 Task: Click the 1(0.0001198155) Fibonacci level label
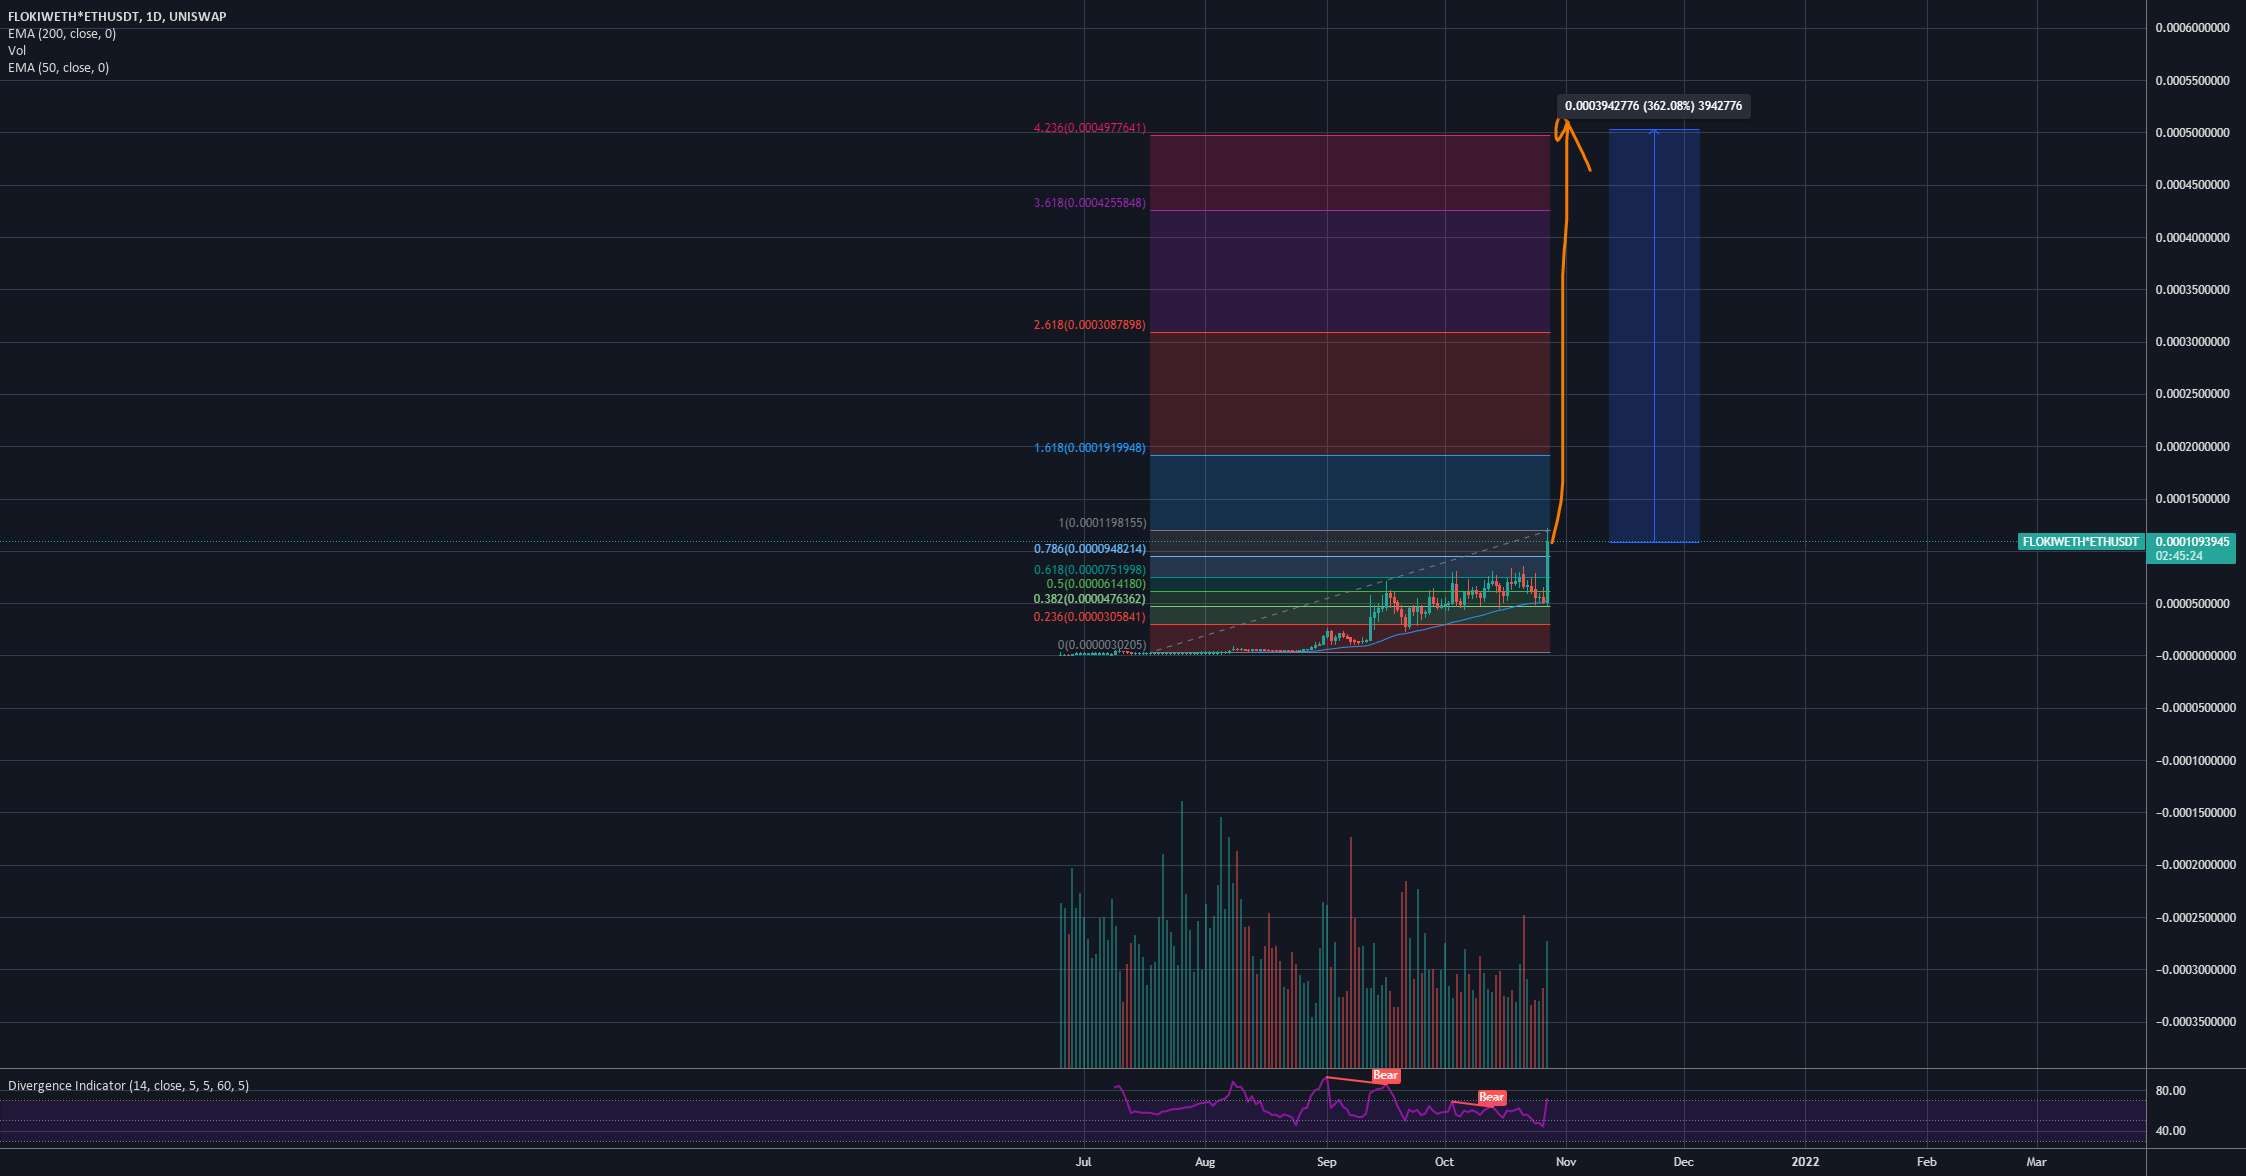tap(1102, 523)
